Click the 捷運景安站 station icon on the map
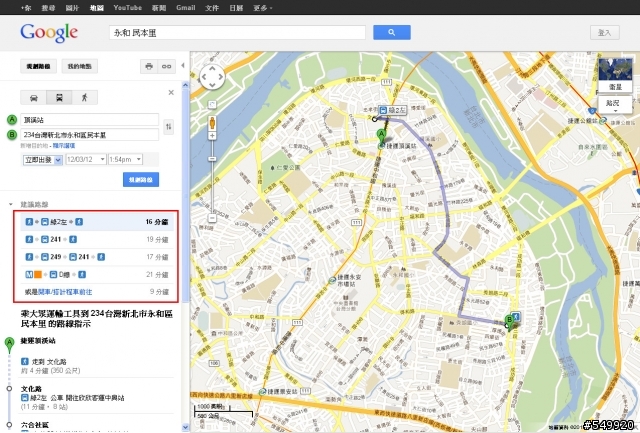Image resolution: width=640 pixels, height=433 pixels. point(262,392)
